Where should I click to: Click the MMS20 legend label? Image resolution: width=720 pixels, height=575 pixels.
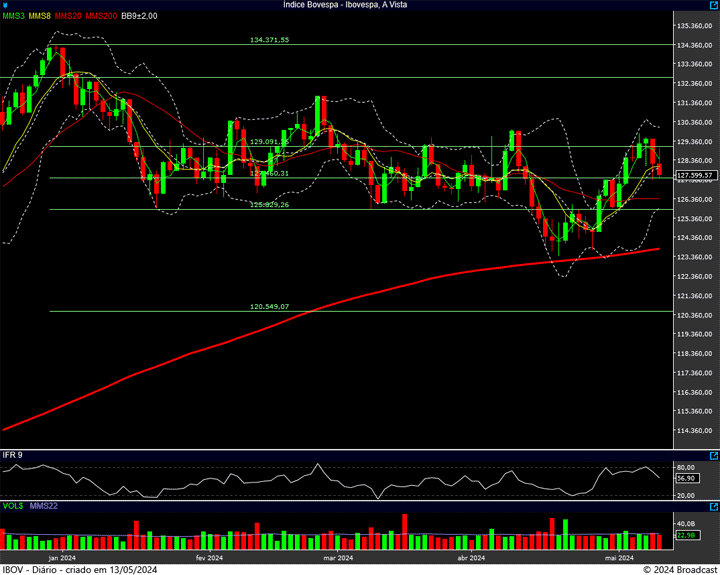click(x=68, y=17)
